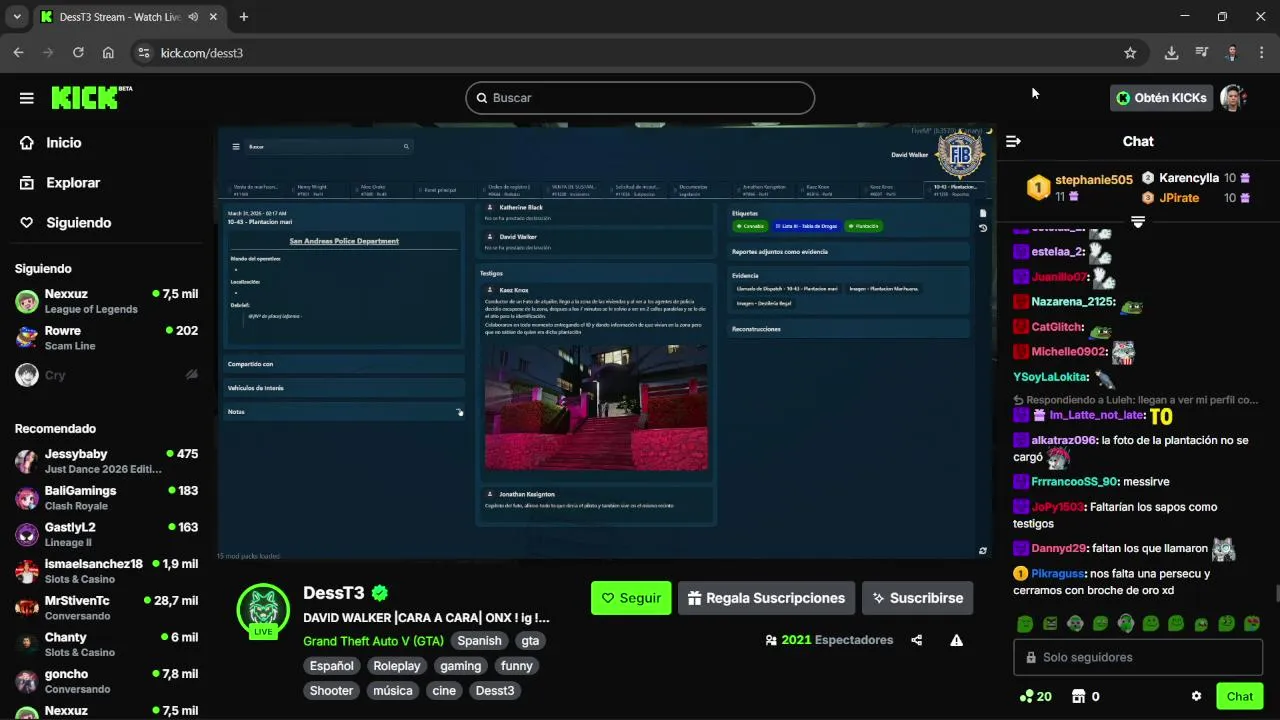Open a new browser tab
Viewport: 1280px width, 720px height.
point(243,17)
